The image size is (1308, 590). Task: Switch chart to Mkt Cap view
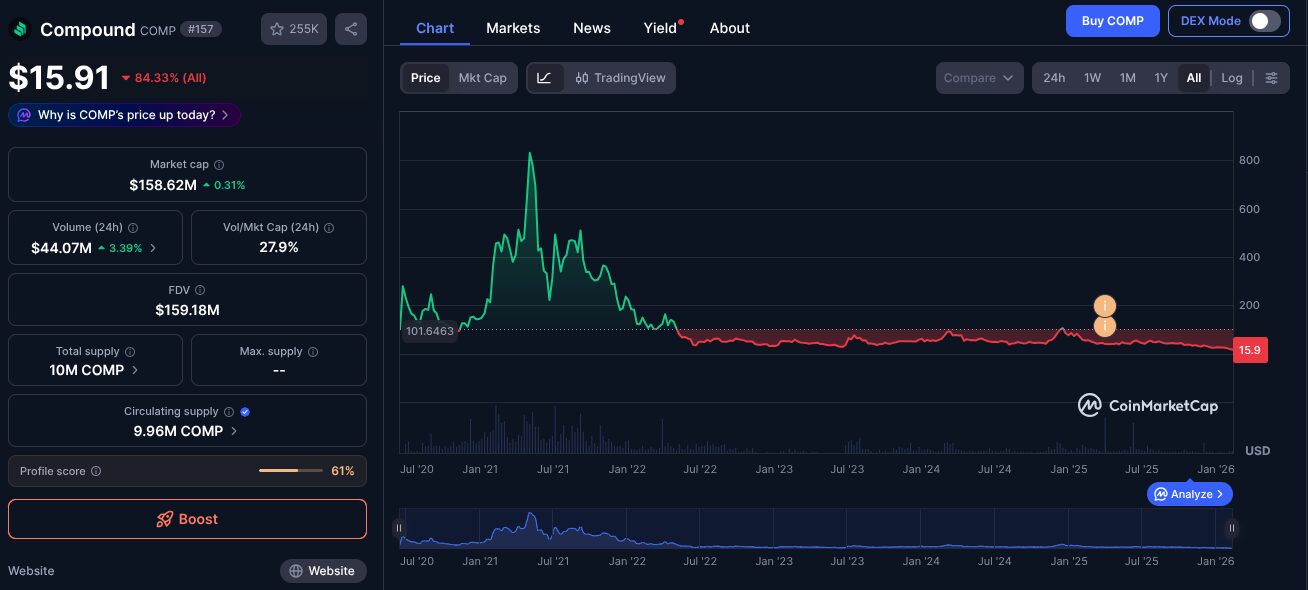pyautogui.click(x=482, y=78)
